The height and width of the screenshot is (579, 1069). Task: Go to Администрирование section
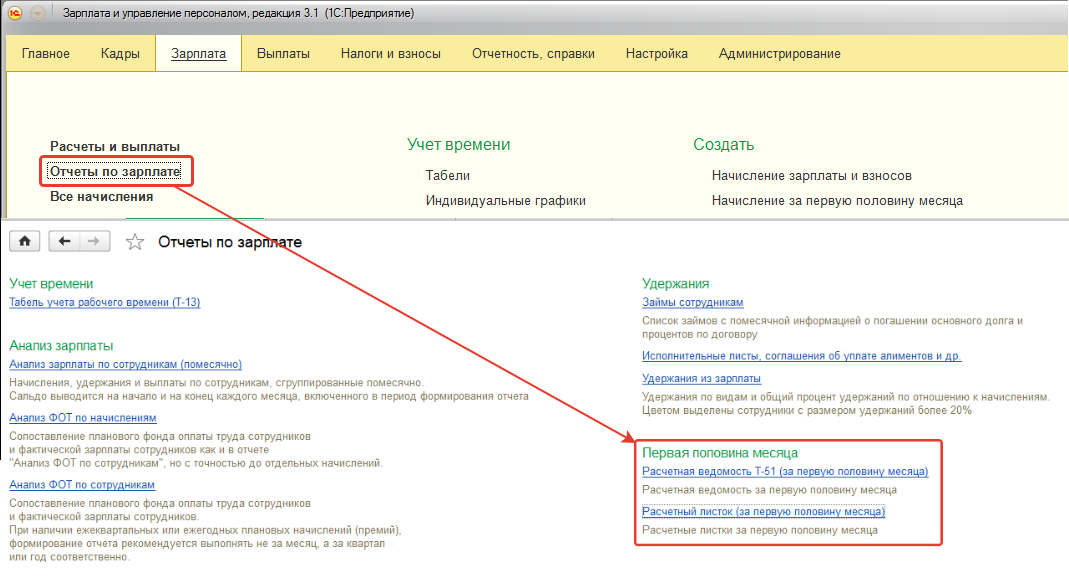click(x=779, y=54)
